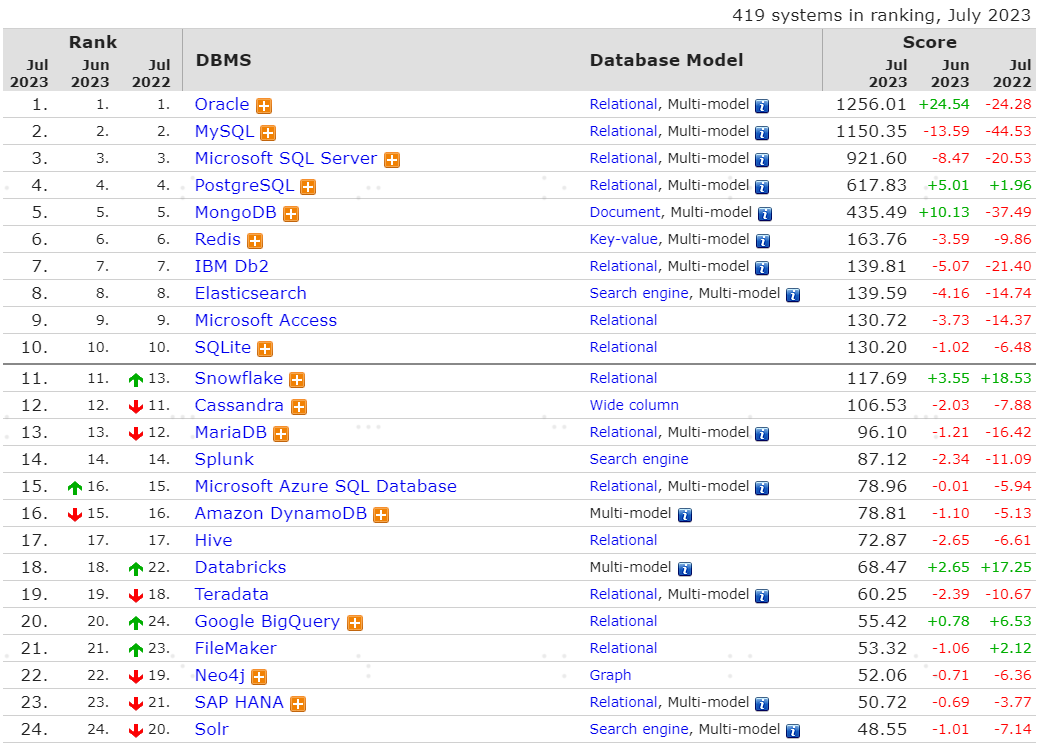Click the plus icon beside PostgreSQL

click(x=308, y=187)
